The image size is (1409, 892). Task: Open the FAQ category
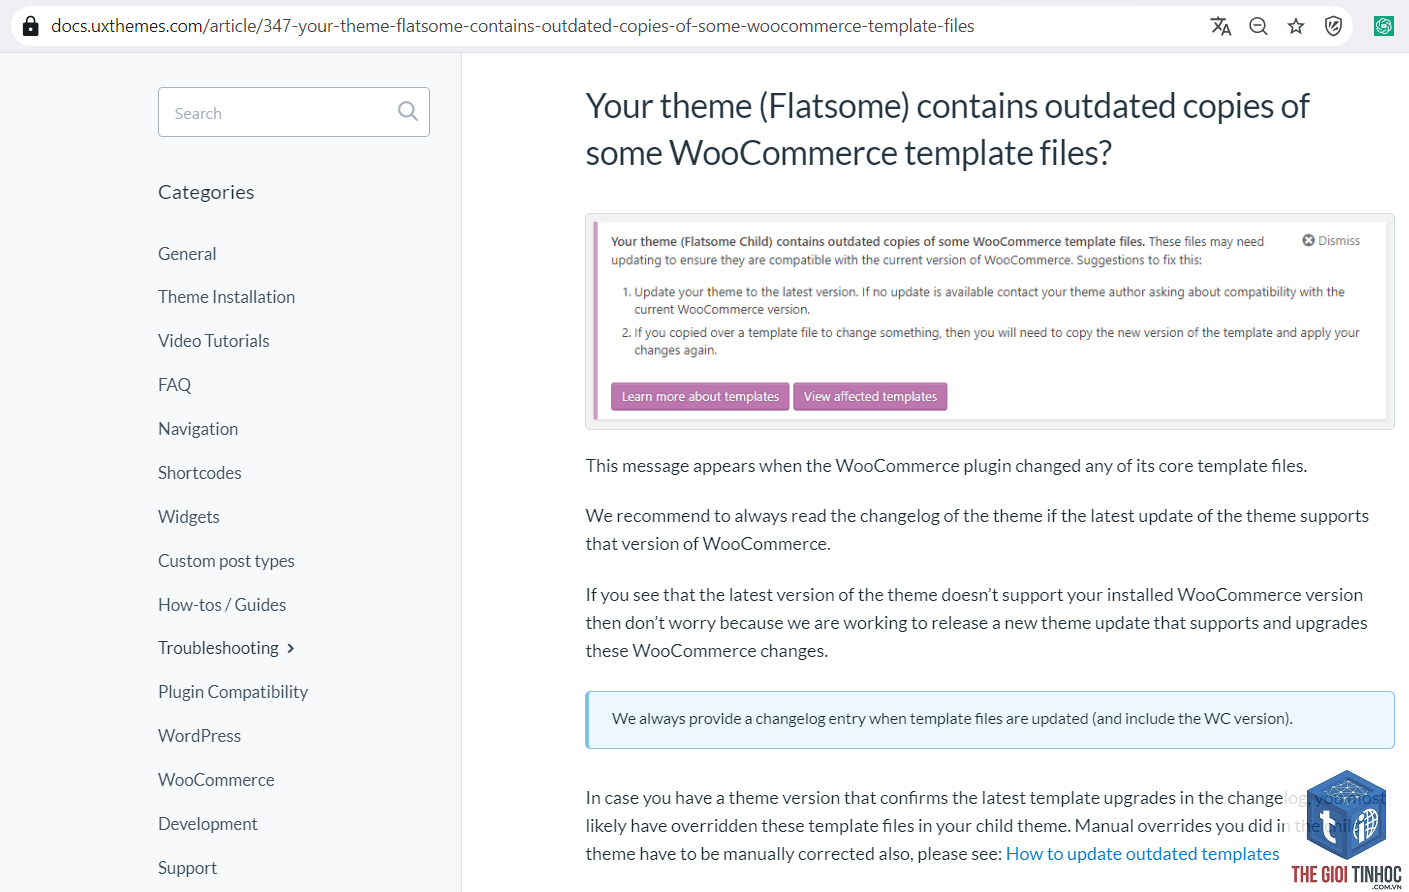[174, 385]
